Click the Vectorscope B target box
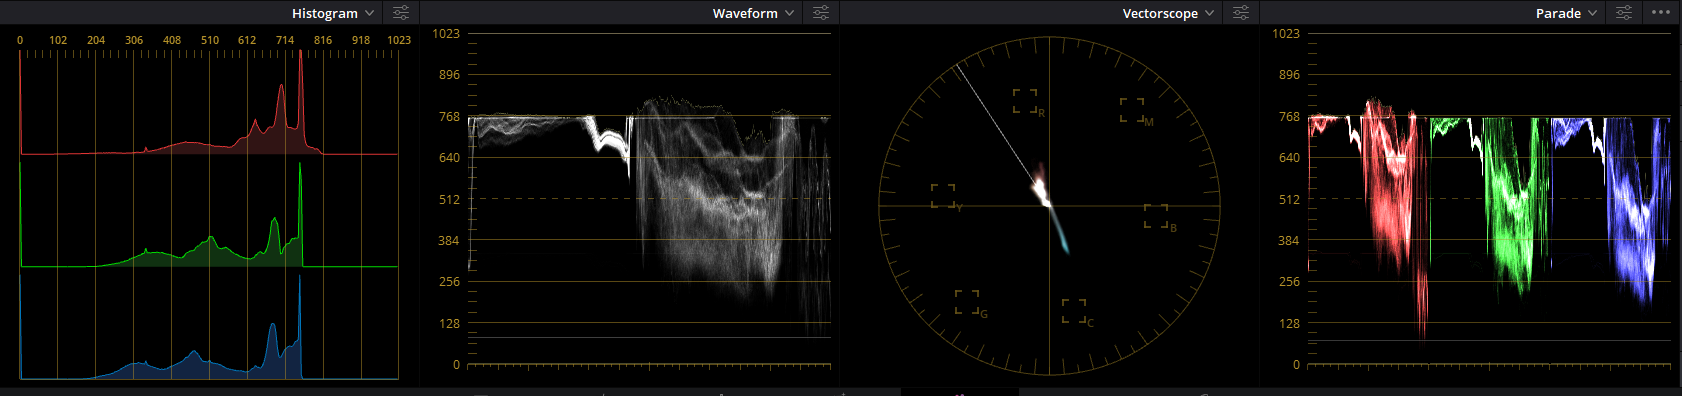 coord(1156,216)
